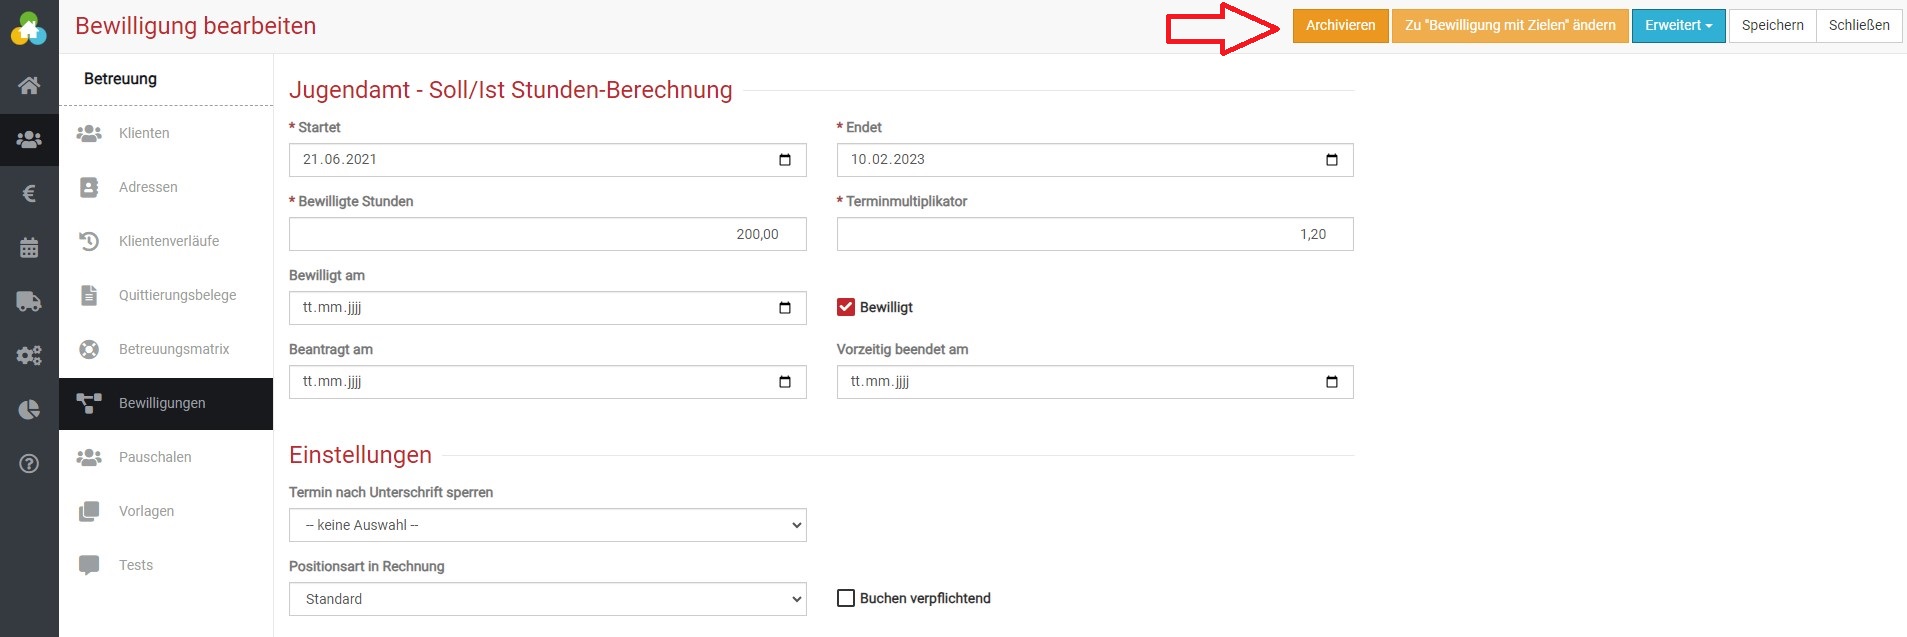Screen dimensions: 1907x637
Task: Click the Bewilligungen diagram icon
Action: (89, 403)
